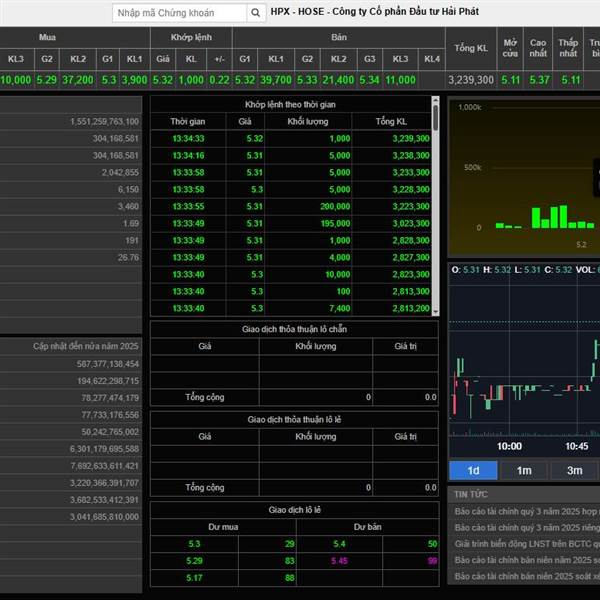Click the down arrow of the trade list scrollbar

point(435,311)
